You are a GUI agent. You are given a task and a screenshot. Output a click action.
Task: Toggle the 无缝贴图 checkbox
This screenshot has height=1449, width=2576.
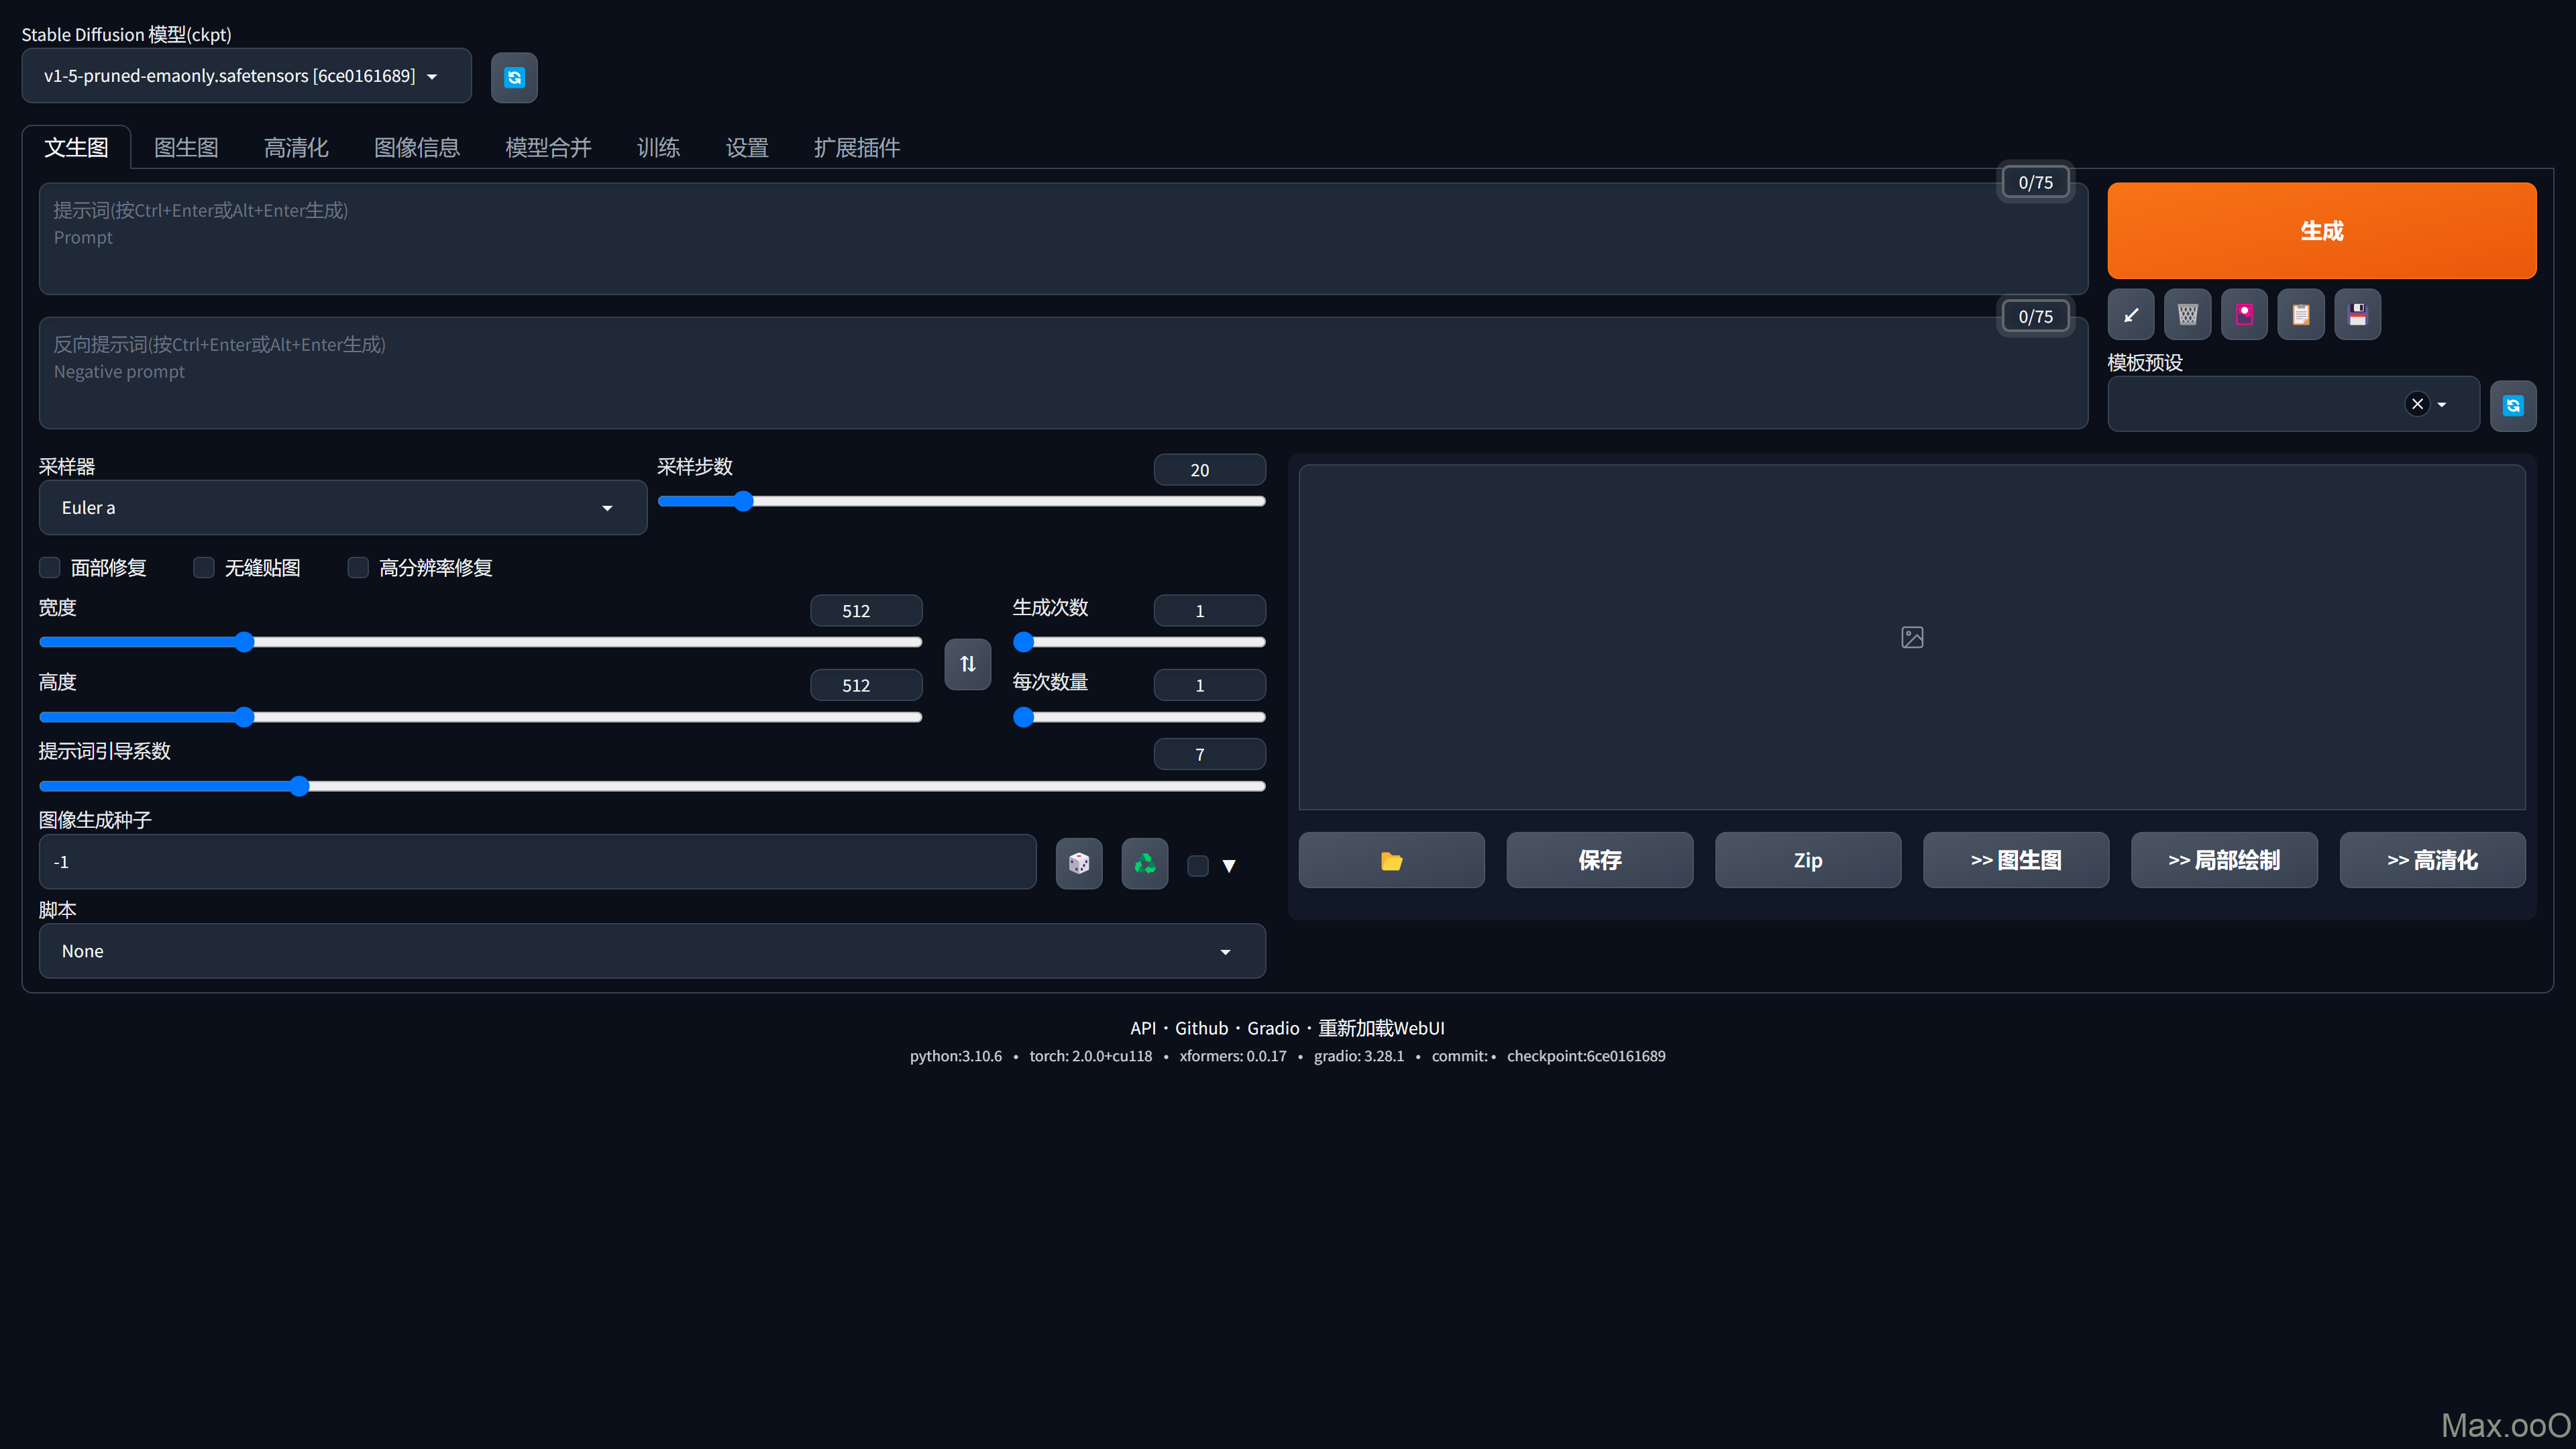tap(204, 568)
